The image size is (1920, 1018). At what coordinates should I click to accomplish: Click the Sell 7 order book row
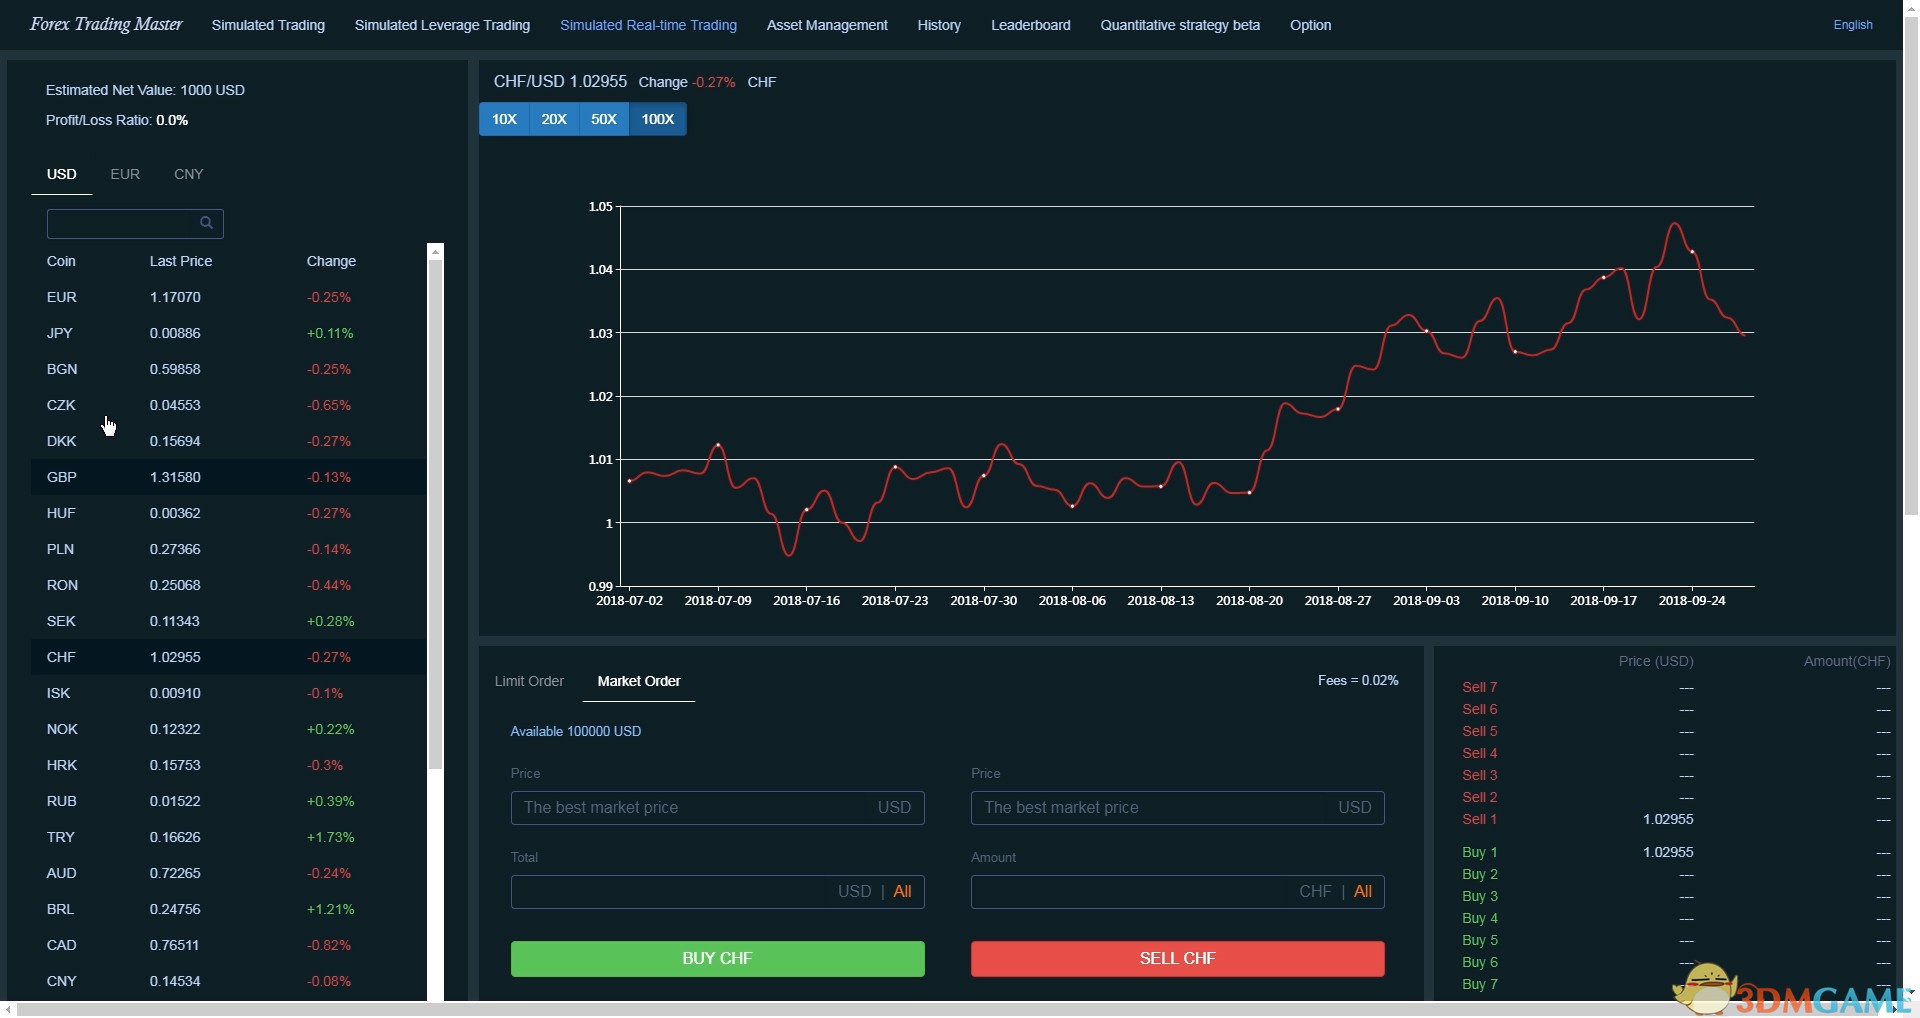(x=1675, y=687)
